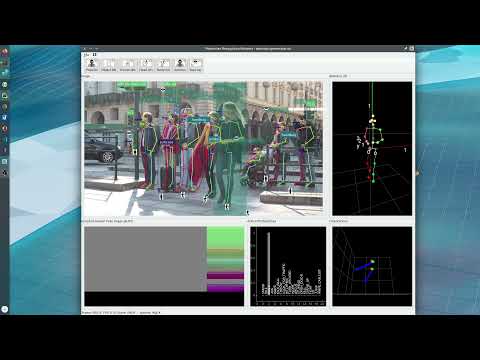Image resolution: width=480 pixels, height=360 pixels.
Task: Click the sixth toolbar button with person silhouette
Action: [180, 65]
